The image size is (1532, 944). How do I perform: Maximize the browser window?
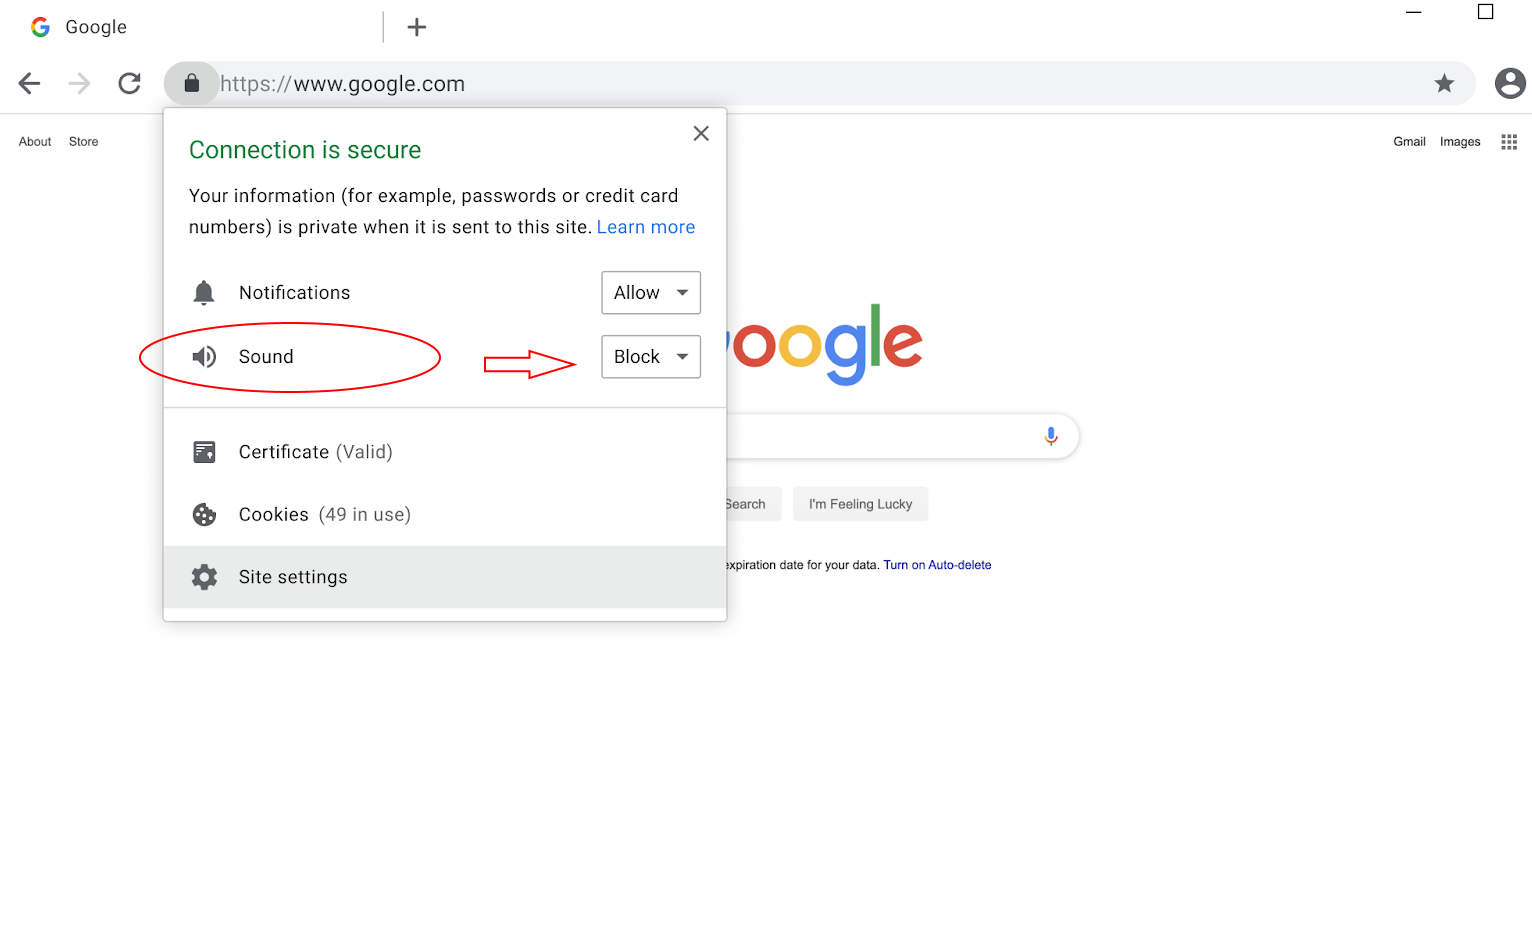pyautogui.click(x=1486, y=12)
